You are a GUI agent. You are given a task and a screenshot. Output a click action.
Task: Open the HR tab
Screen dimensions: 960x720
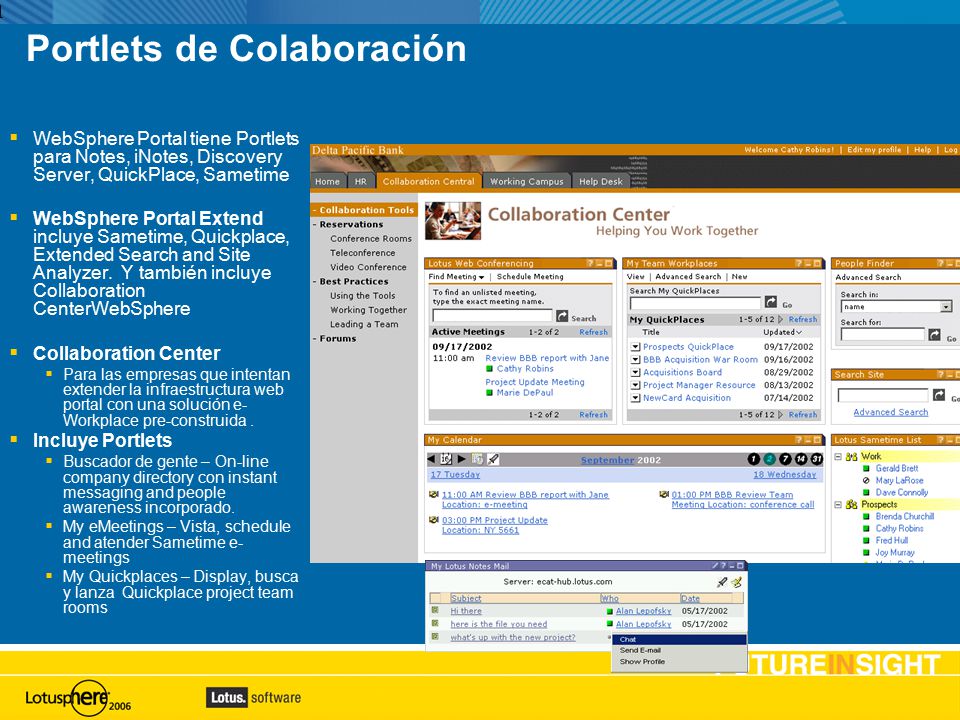click(x=361, y=181)
